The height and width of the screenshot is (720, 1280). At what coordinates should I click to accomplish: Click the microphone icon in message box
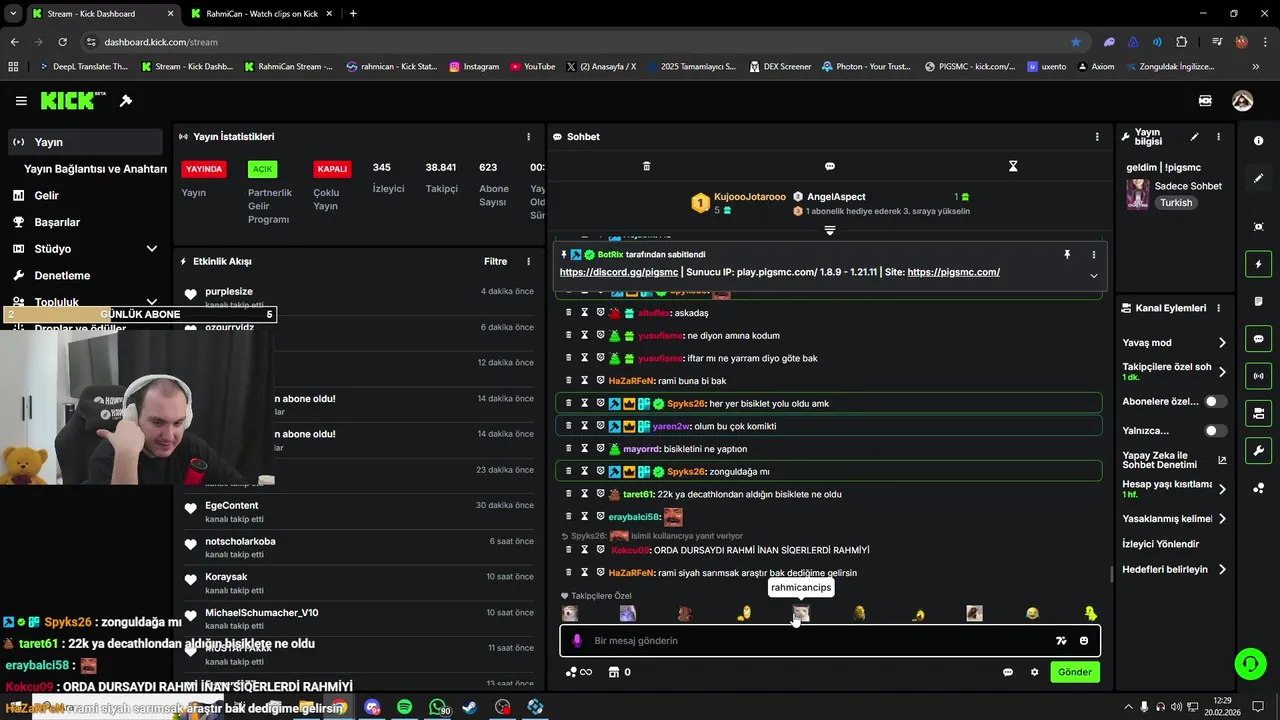point(577,641)
